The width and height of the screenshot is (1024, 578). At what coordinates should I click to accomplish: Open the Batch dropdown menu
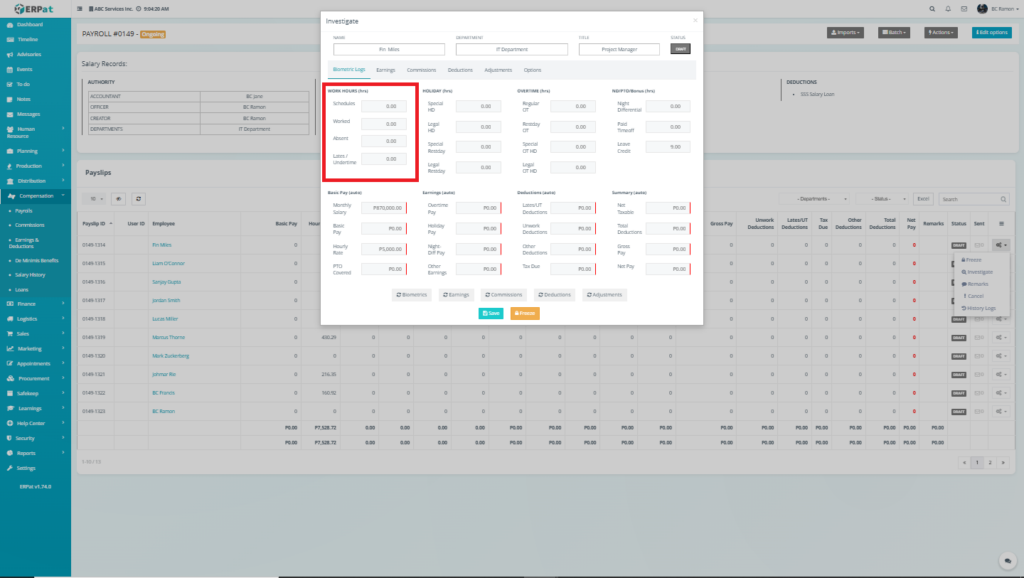(x=894, y=32)
